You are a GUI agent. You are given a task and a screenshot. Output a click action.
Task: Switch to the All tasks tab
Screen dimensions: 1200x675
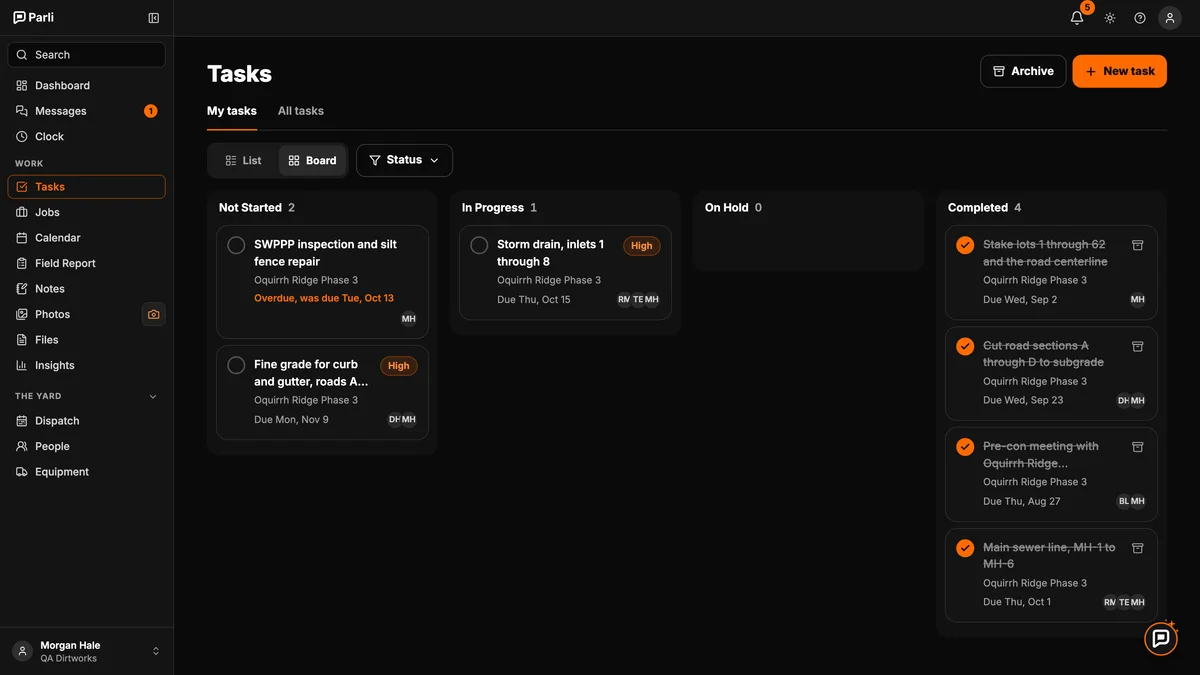click(x=301, y=111)
